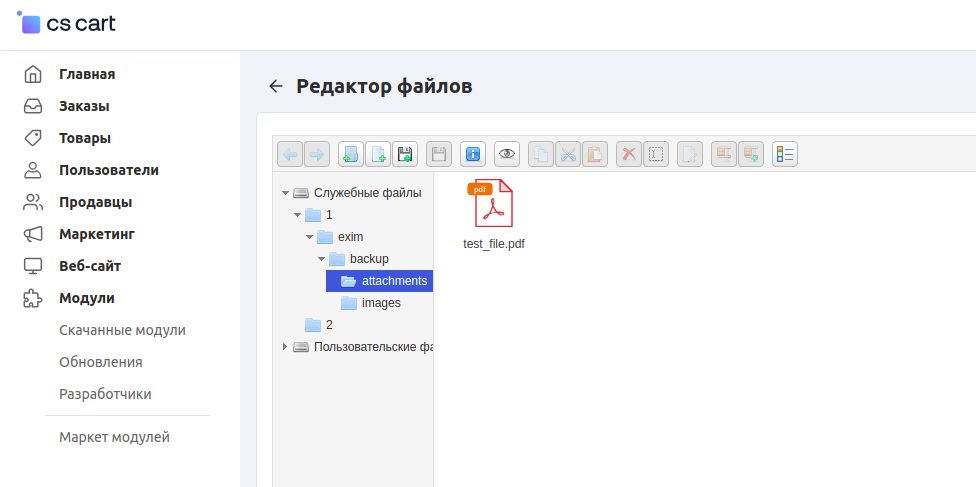
Task: Click the extract archive icon
Action: 724,154
